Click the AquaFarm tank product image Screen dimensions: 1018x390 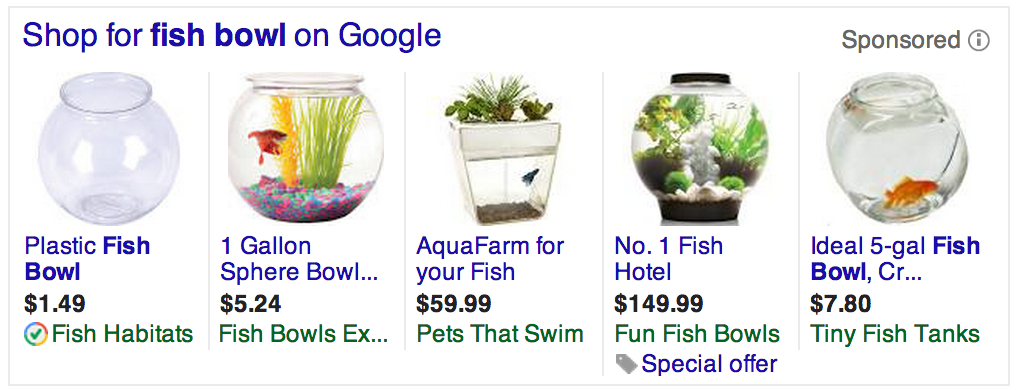click(503, 149)
